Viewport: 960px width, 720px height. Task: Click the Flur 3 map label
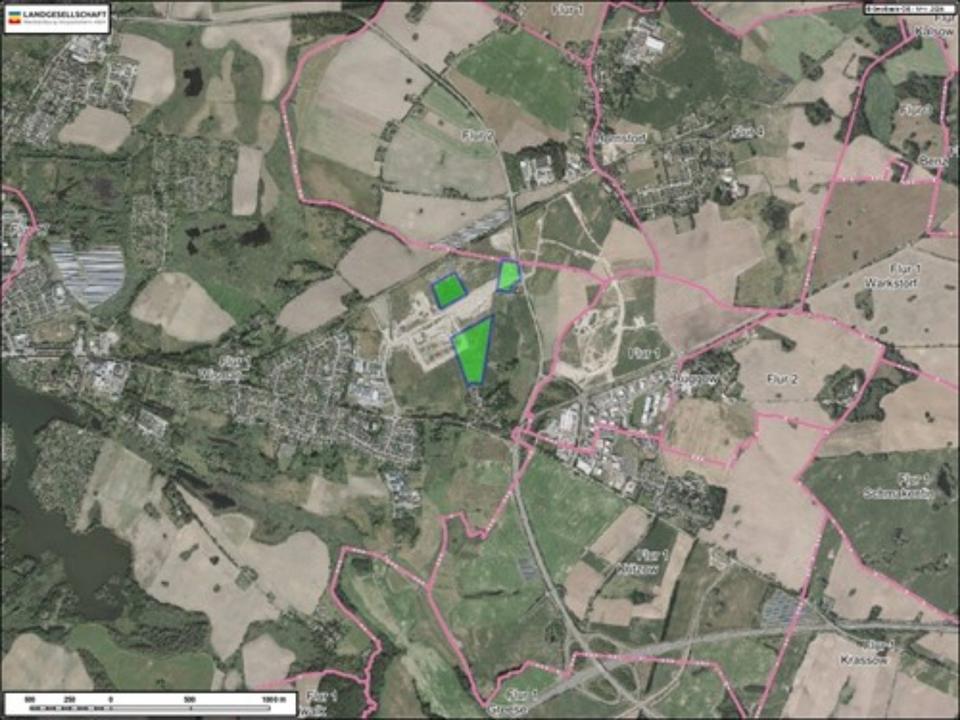pyautogui.click(x=914, y=108)
